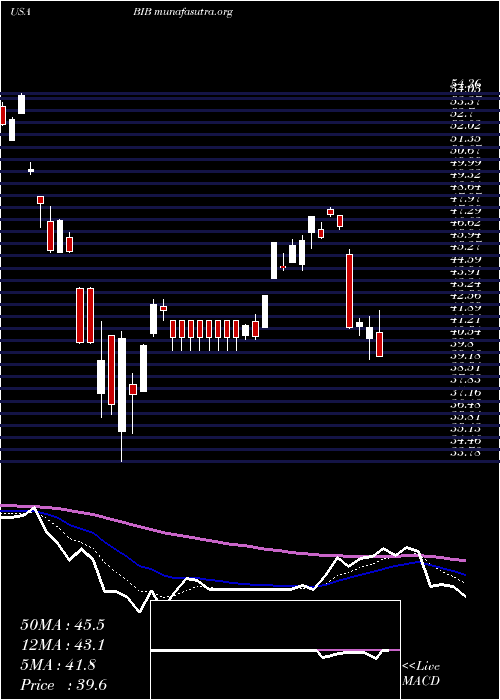Click the 46.62 price axis label
The height and width of the screenshot is (700, 500).
tap(465, 223)
